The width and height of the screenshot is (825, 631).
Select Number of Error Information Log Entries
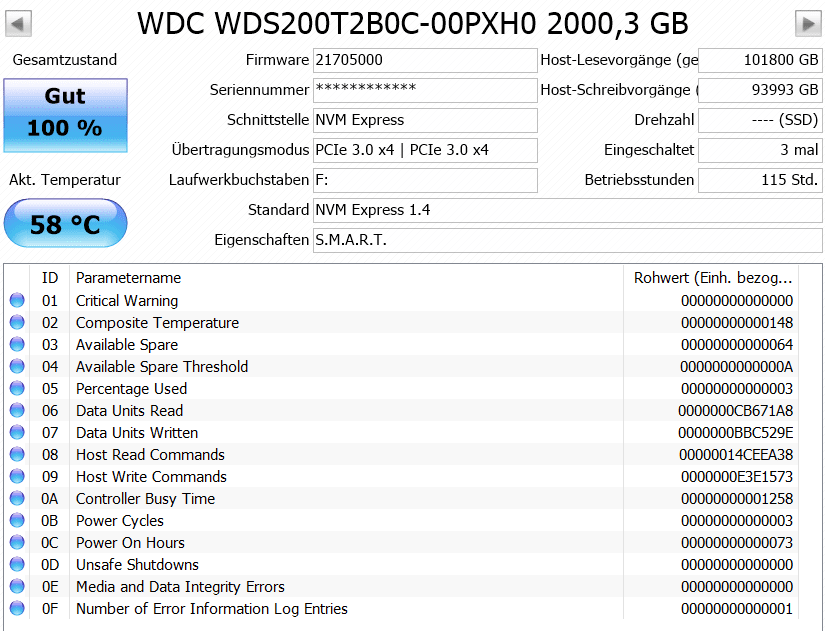(x=212, y=608)
